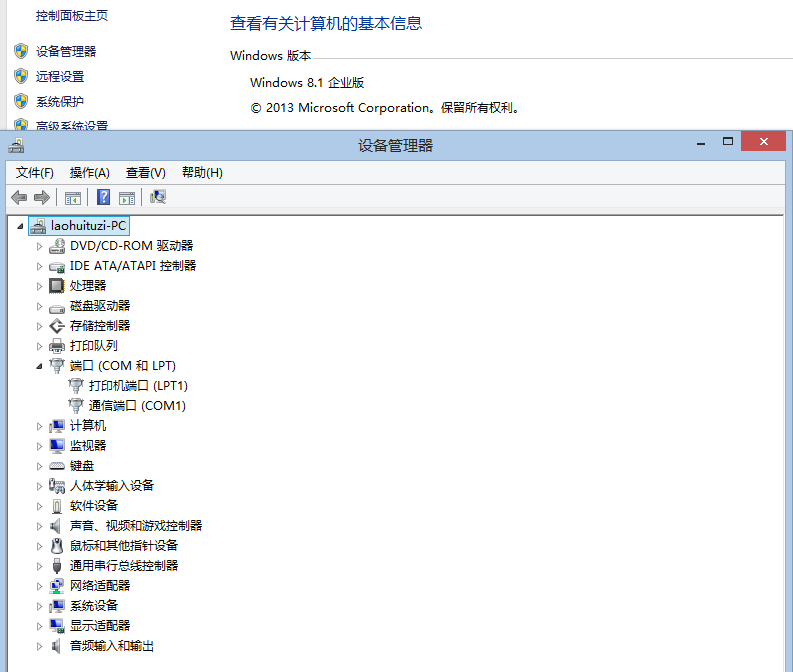Image resolution: width=793 pixels, height=672 pixels.
Task: Click the show/hide console tree icon
Action: click(x=72, y=197)
